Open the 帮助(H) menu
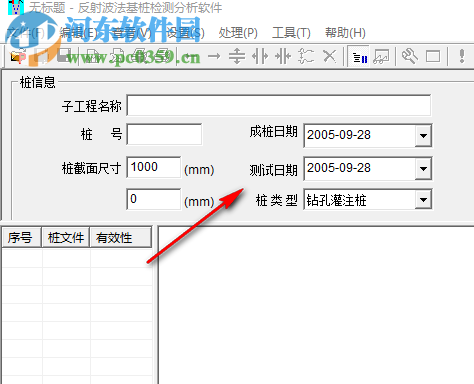 [345, 33]
